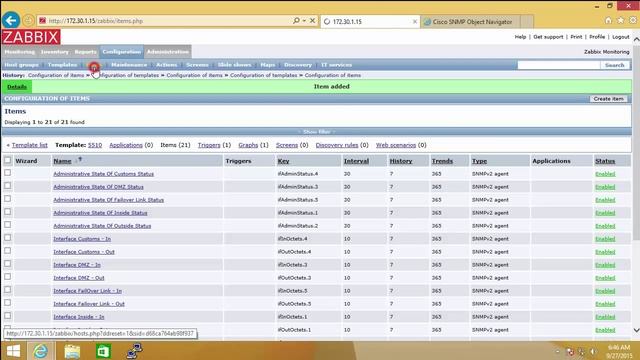Open the Windows Store taskbar icon
The width and height of the screenshot is (640, 360).
coord(103,351)
